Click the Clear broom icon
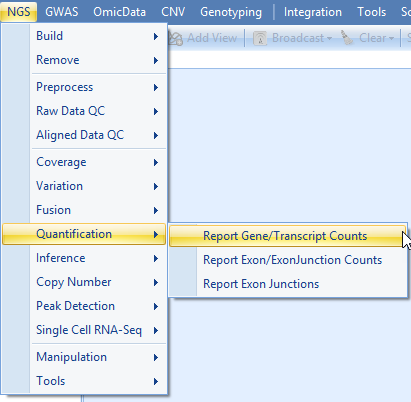 (347, 38)
